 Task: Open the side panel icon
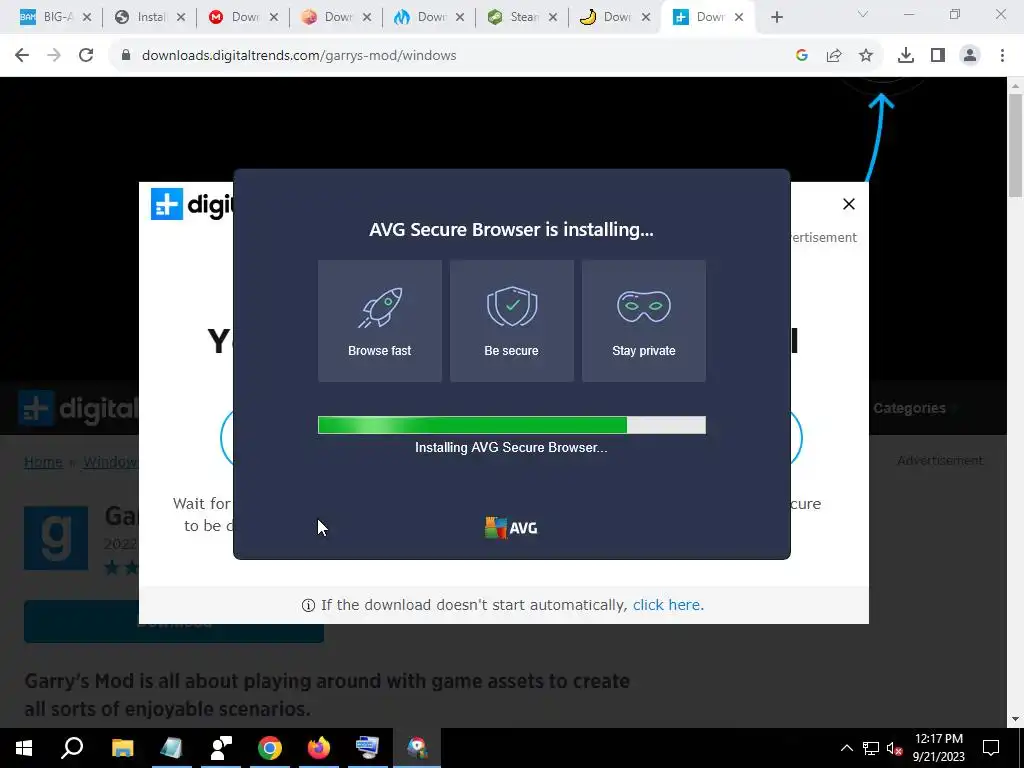938,56
